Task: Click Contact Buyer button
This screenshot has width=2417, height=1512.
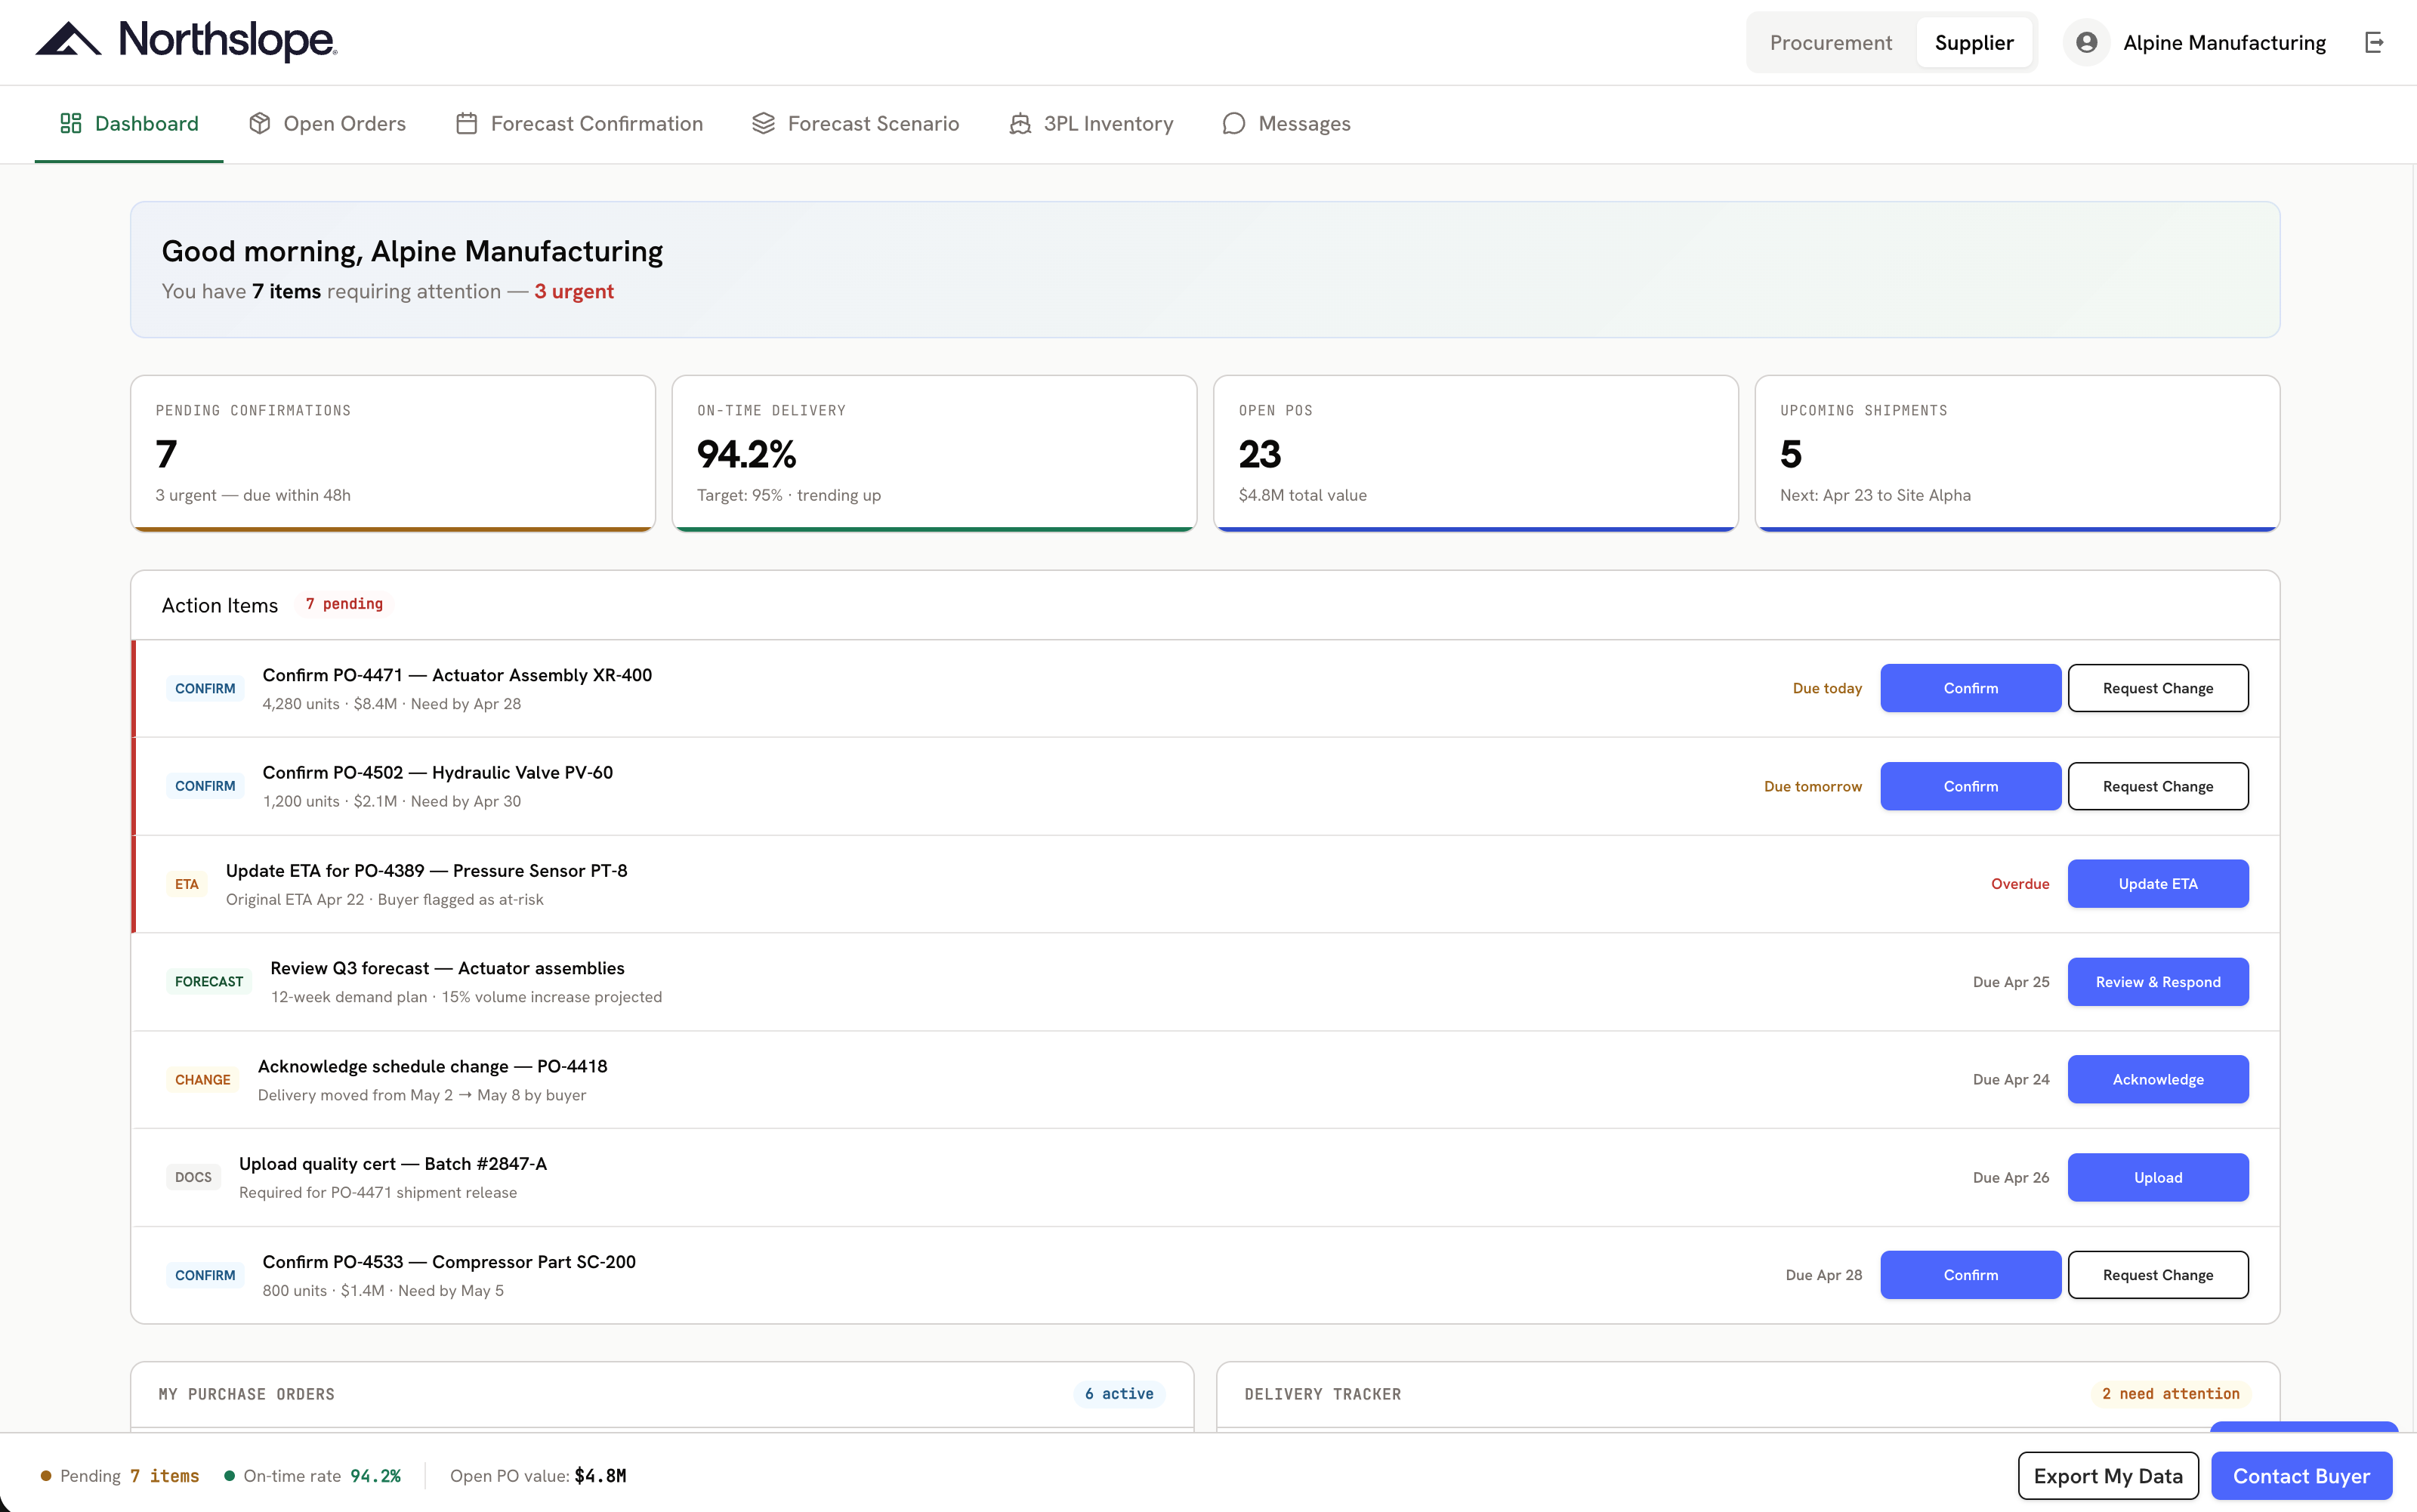Action: [2301, 1476]
